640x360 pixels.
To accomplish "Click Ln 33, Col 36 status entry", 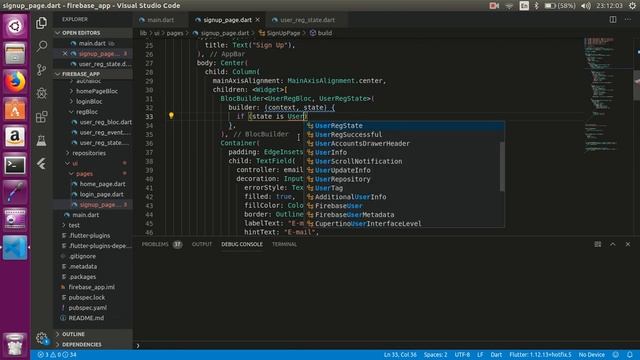I will 400,355.
